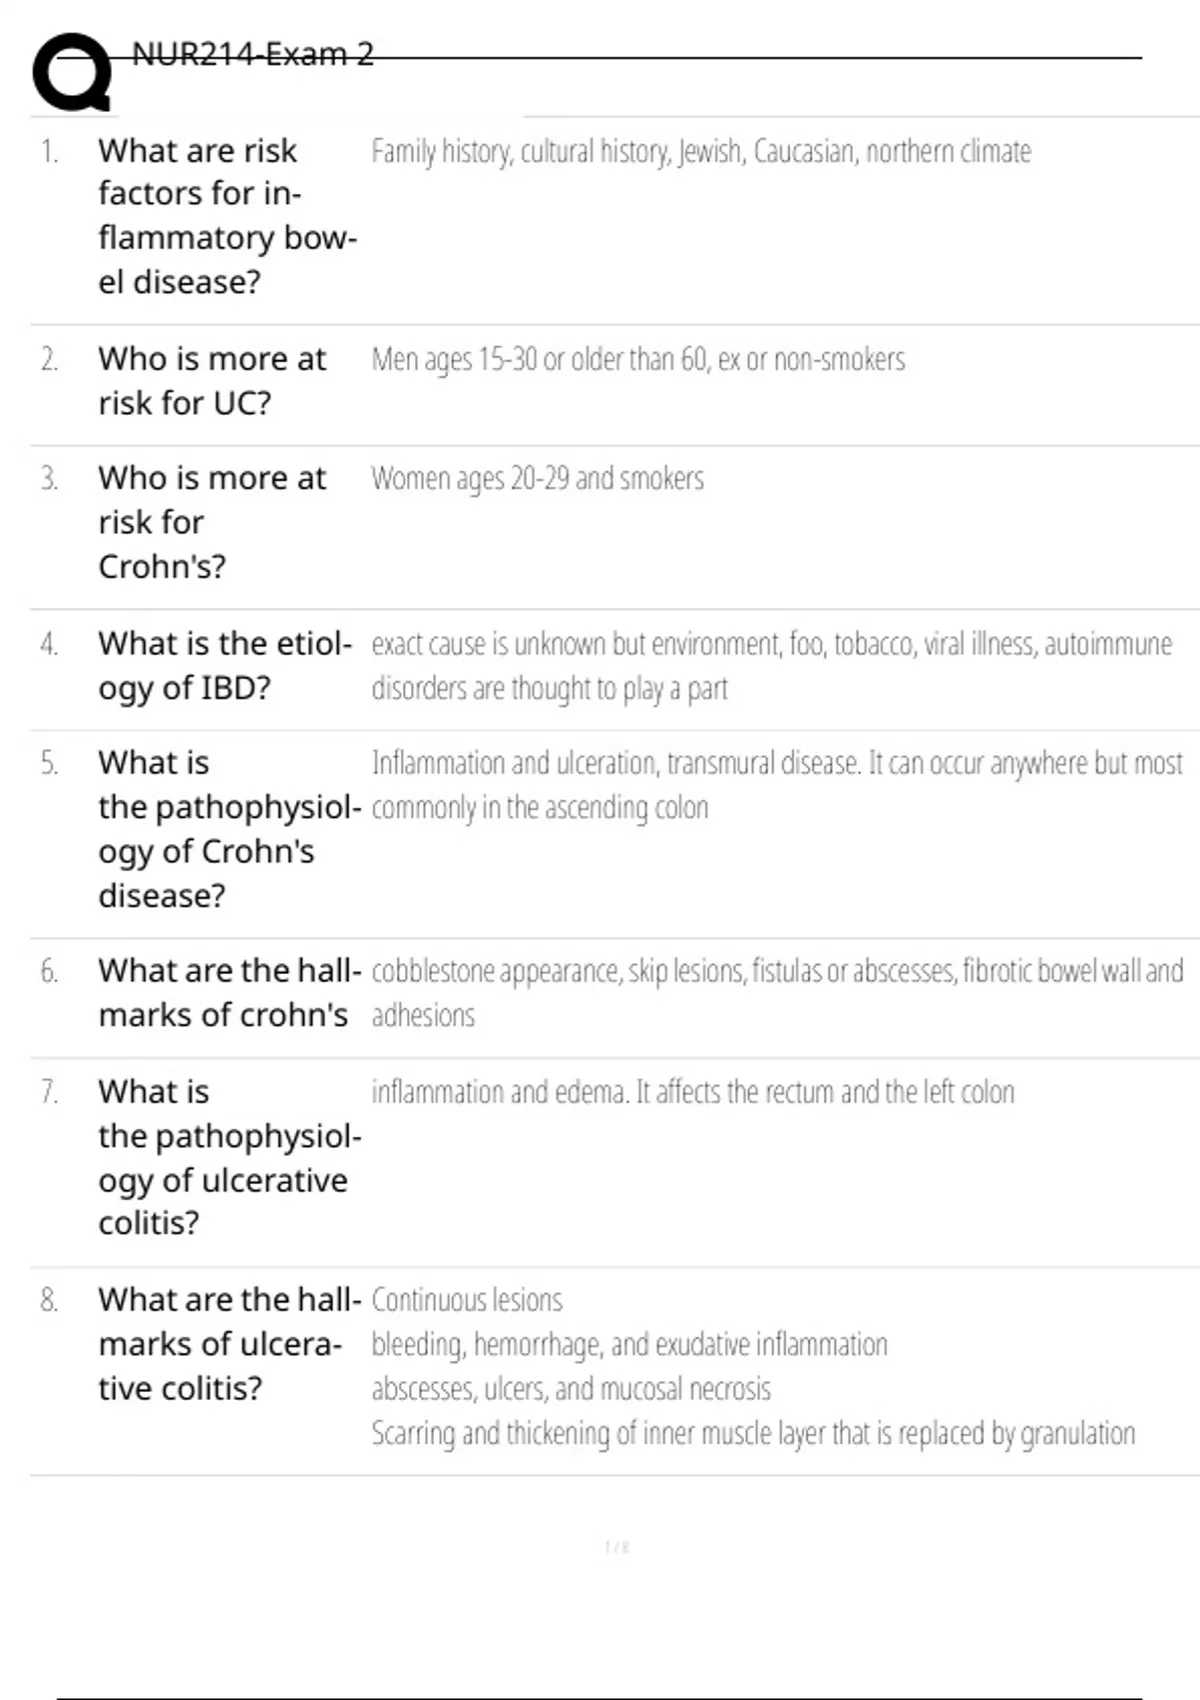Select the NUR214-Exam 2 title
Viewport: 1200px width, 1700px height.
point(253,54)
